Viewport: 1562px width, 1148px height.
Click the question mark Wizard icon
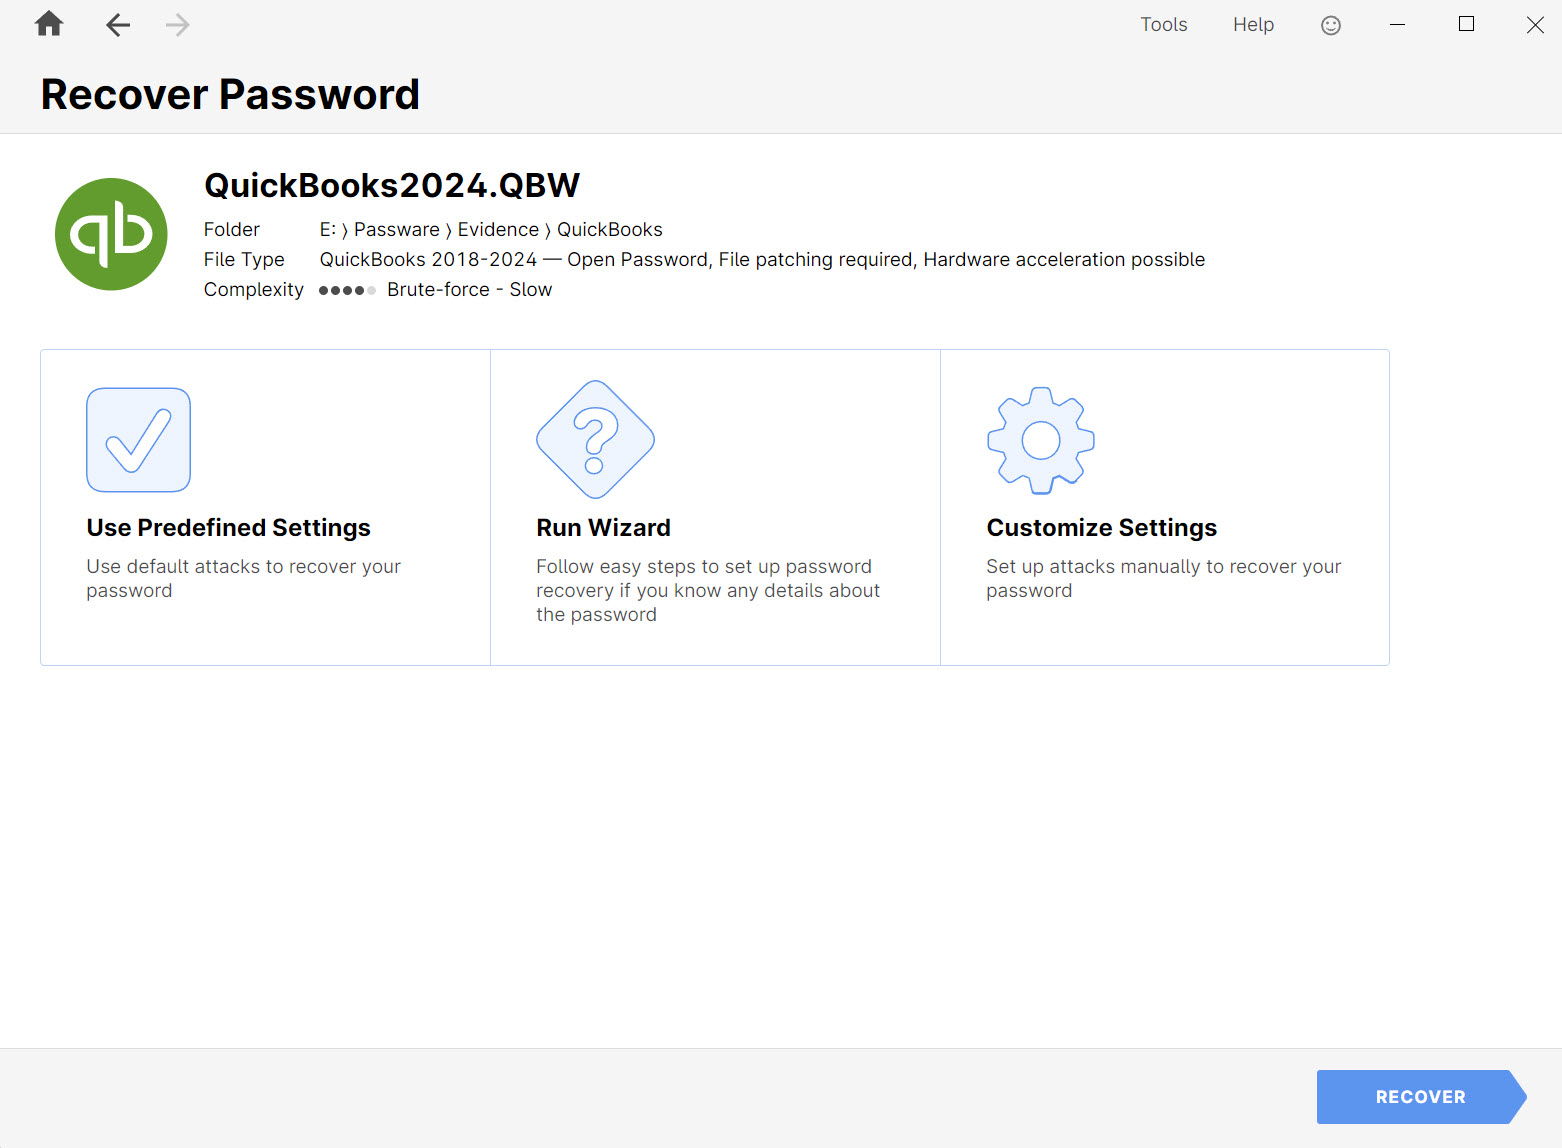pos(595,440)
